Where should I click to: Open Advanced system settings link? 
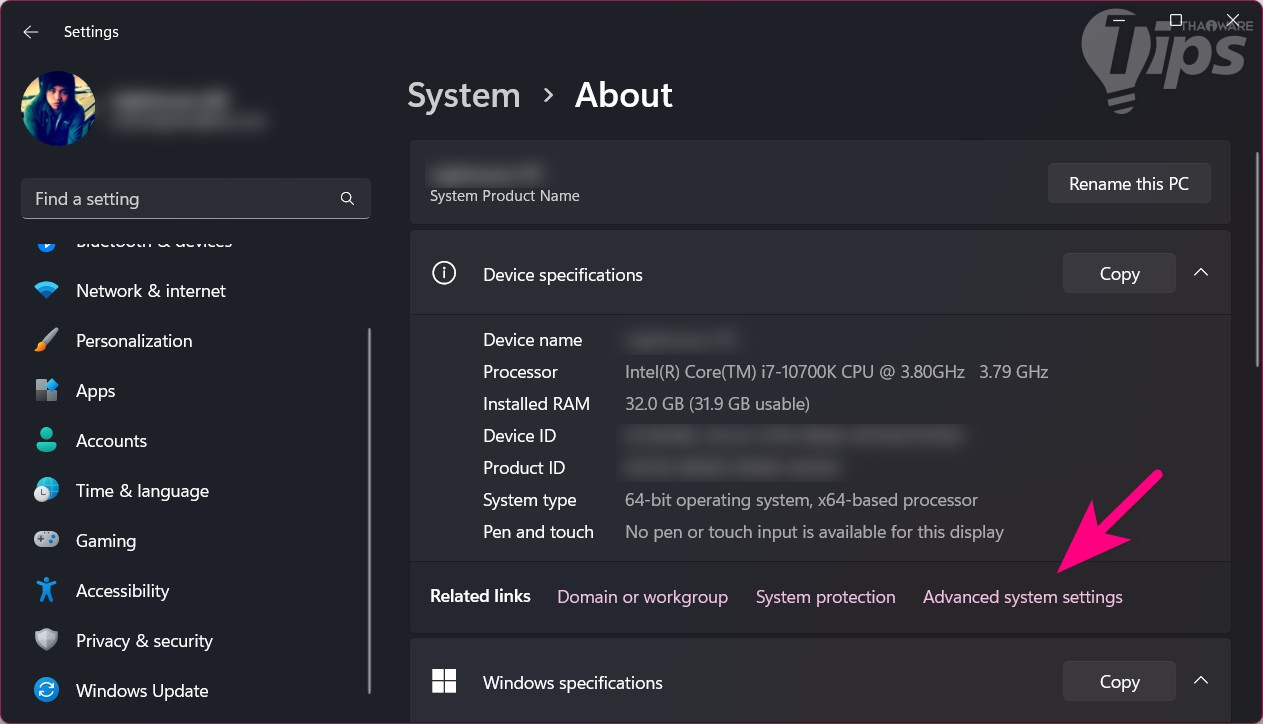click(x=1022, y=597)
